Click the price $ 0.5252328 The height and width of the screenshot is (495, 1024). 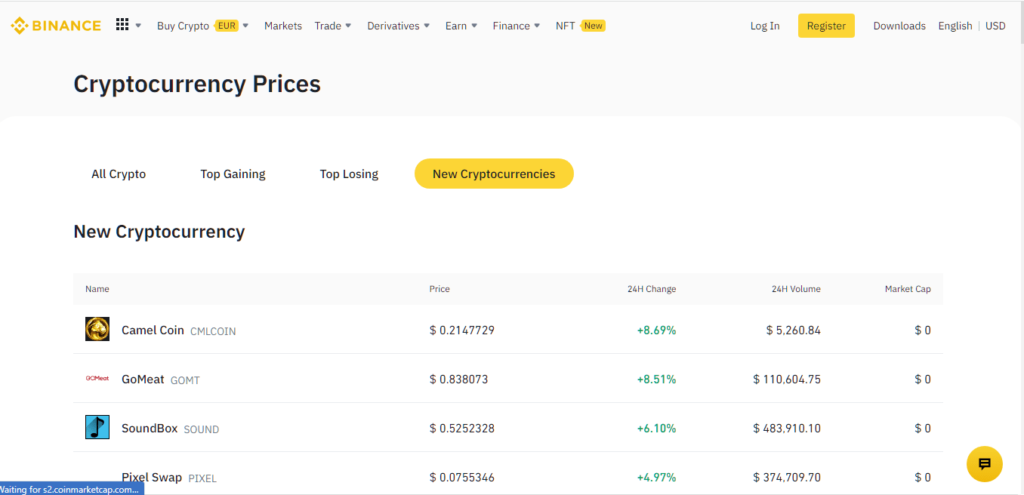(x=462, y=428)
